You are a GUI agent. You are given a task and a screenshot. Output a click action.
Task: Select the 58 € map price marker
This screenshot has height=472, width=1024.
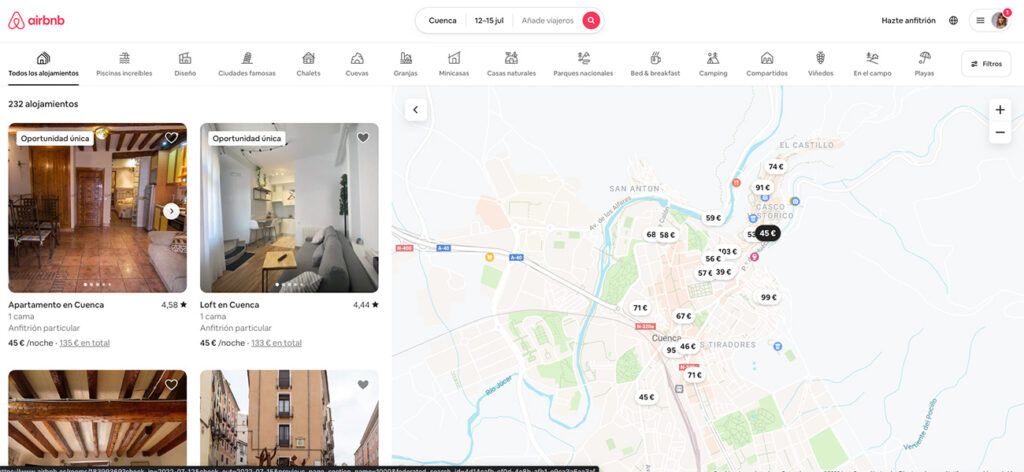click(x=667, y=234)
